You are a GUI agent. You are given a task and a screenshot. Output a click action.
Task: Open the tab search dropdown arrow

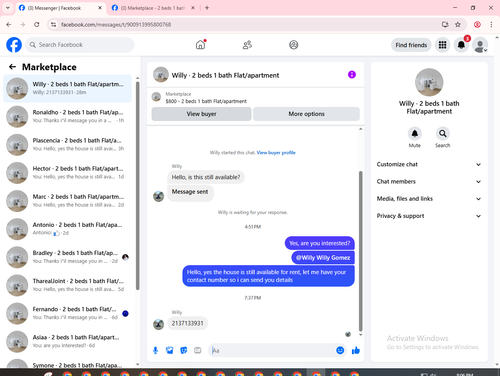click(8, 8)
